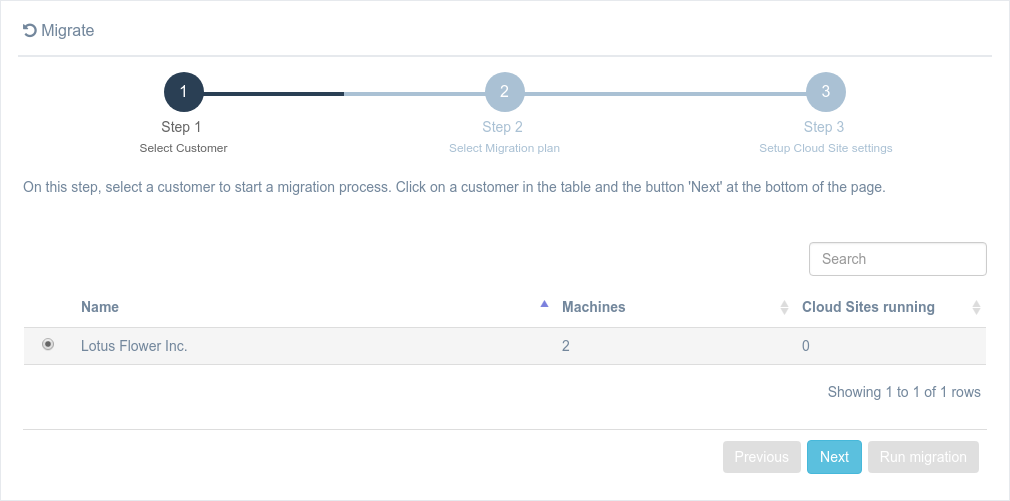Open the Step 1 Select Customer label
Viewport: 1010px width, 501px height.
coord(183,137)
